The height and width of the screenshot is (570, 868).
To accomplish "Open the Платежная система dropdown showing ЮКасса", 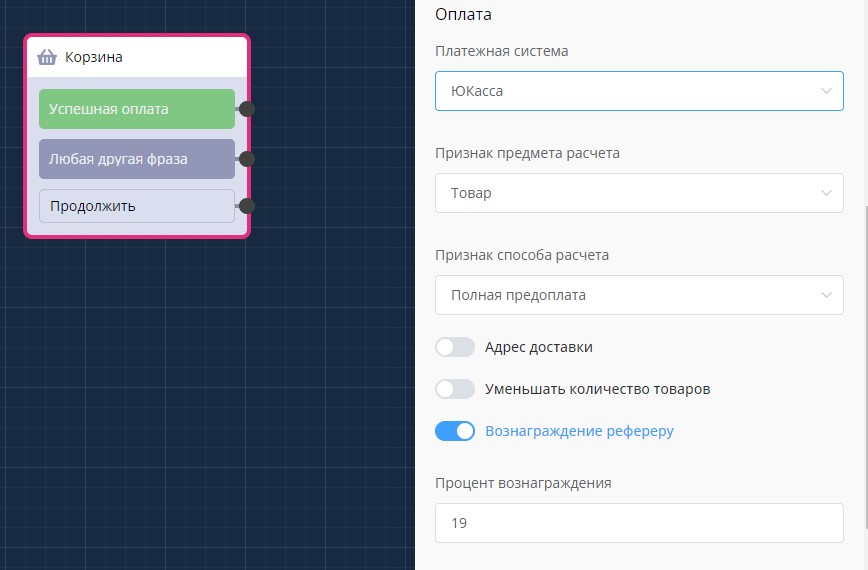I will pyautogui.click(x=639, y=91).
